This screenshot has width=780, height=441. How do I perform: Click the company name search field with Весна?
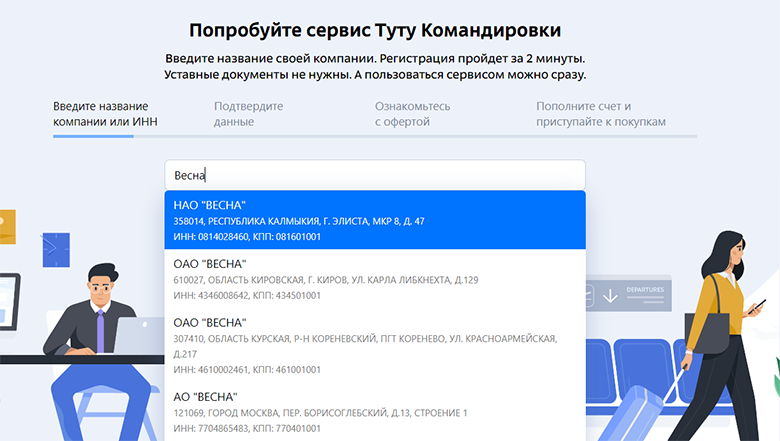(375, 175)
